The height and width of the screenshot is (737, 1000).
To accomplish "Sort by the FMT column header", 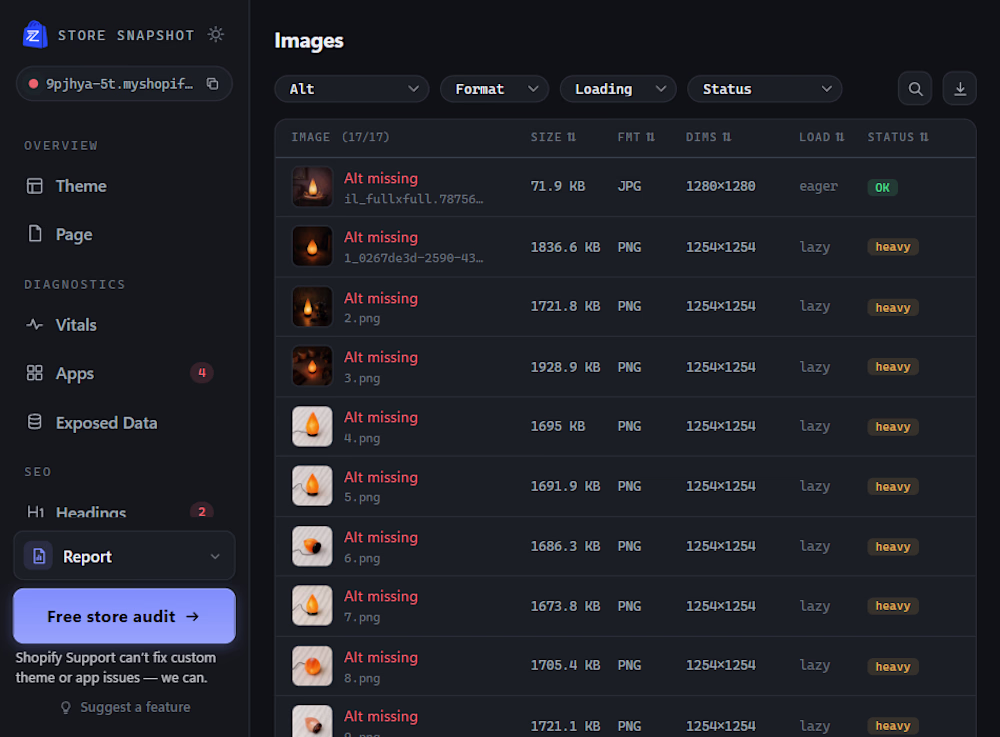I will (x=636, y=137).
